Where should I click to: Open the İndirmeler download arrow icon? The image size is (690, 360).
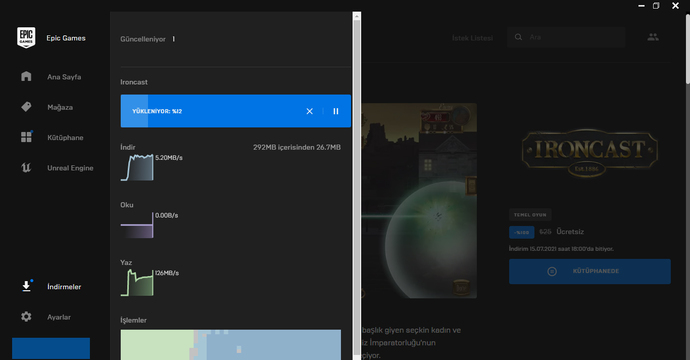[26, 286]
